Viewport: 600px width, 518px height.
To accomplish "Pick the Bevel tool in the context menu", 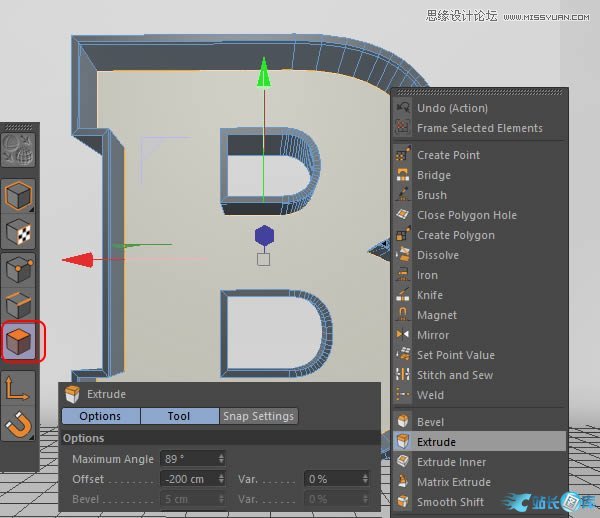I will [430, 422].
